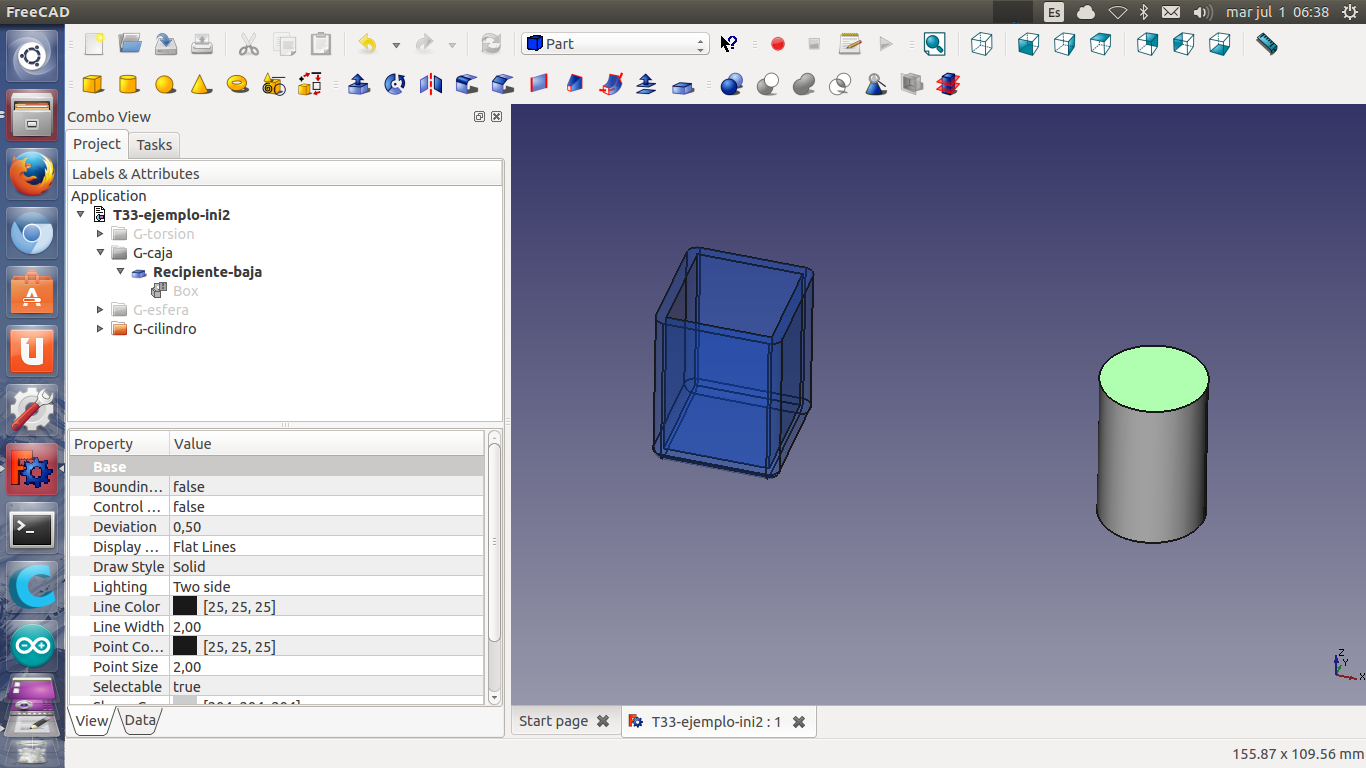
Task: Select the Box item in tree
Action: [185, 291]
